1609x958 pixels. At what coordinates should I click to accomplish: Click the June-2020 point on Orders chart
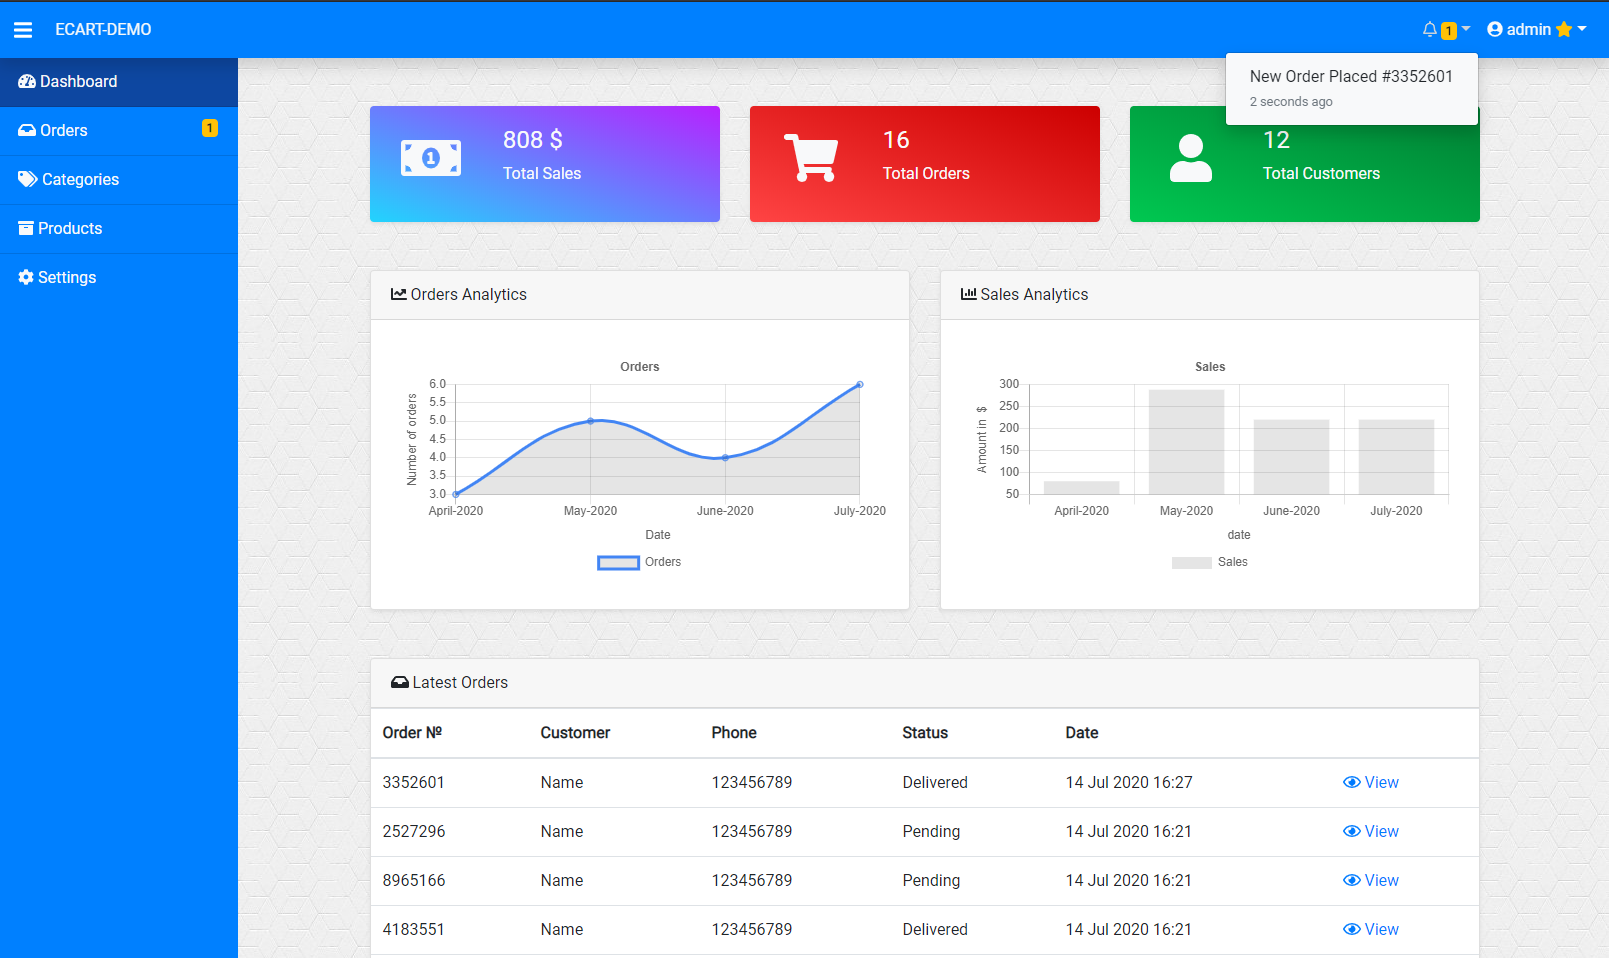[x=725, y=458]
